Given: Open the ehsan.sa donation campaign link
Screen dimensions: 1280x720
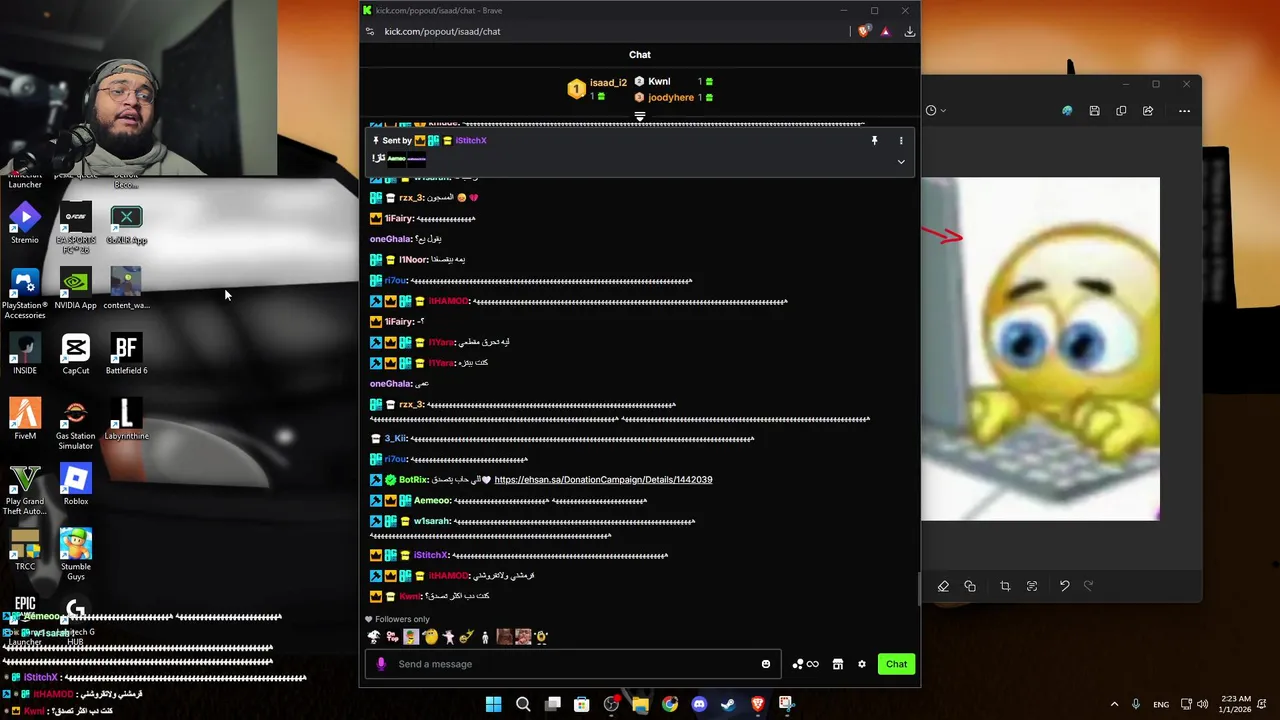Looking at the screenshot, I should (603, 480).
